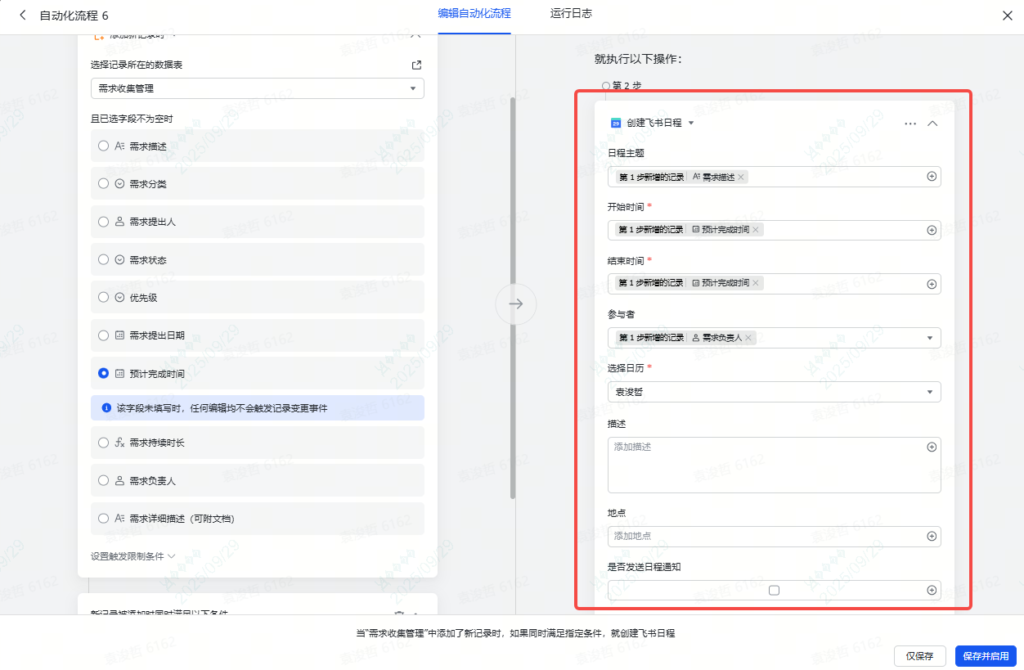
Task: Click the back arrow beside 自动化流程 6
Action: click(22, 16)
